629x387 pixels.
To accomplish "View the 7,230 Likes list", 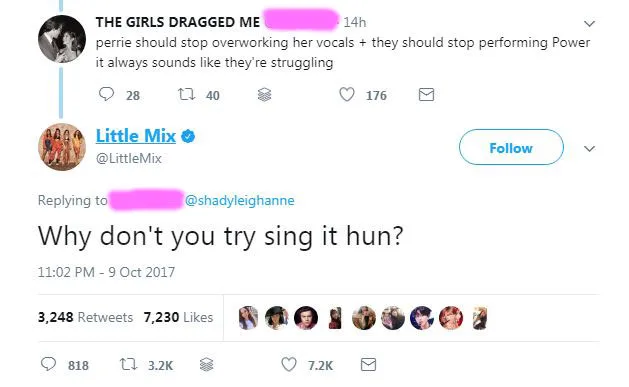I will (x=178, y=317).
